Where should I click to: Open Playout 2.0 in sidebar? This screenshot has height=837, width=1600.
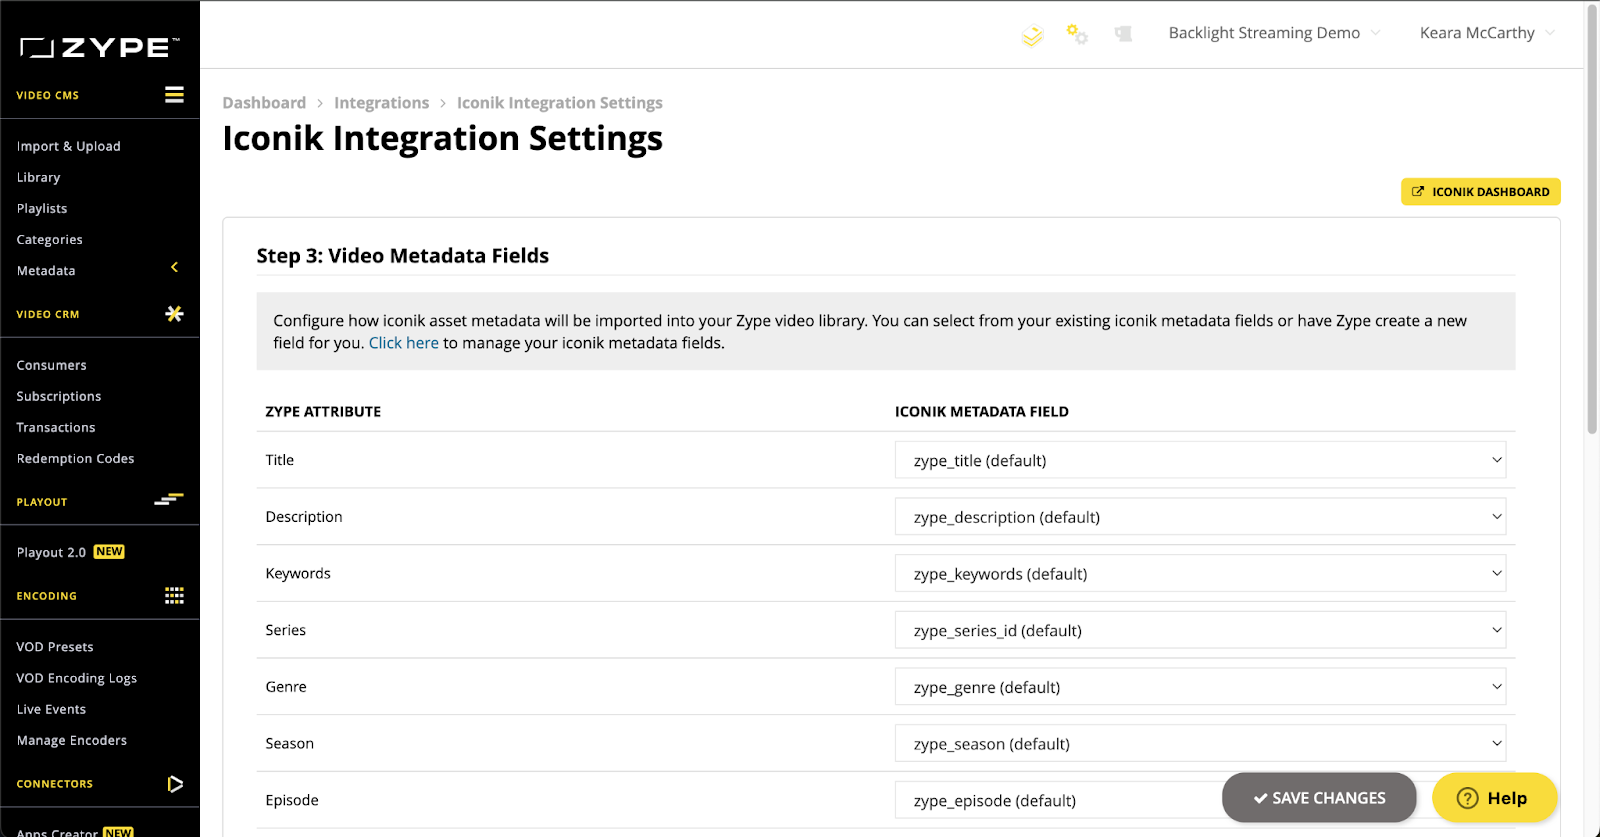point(52,552)
